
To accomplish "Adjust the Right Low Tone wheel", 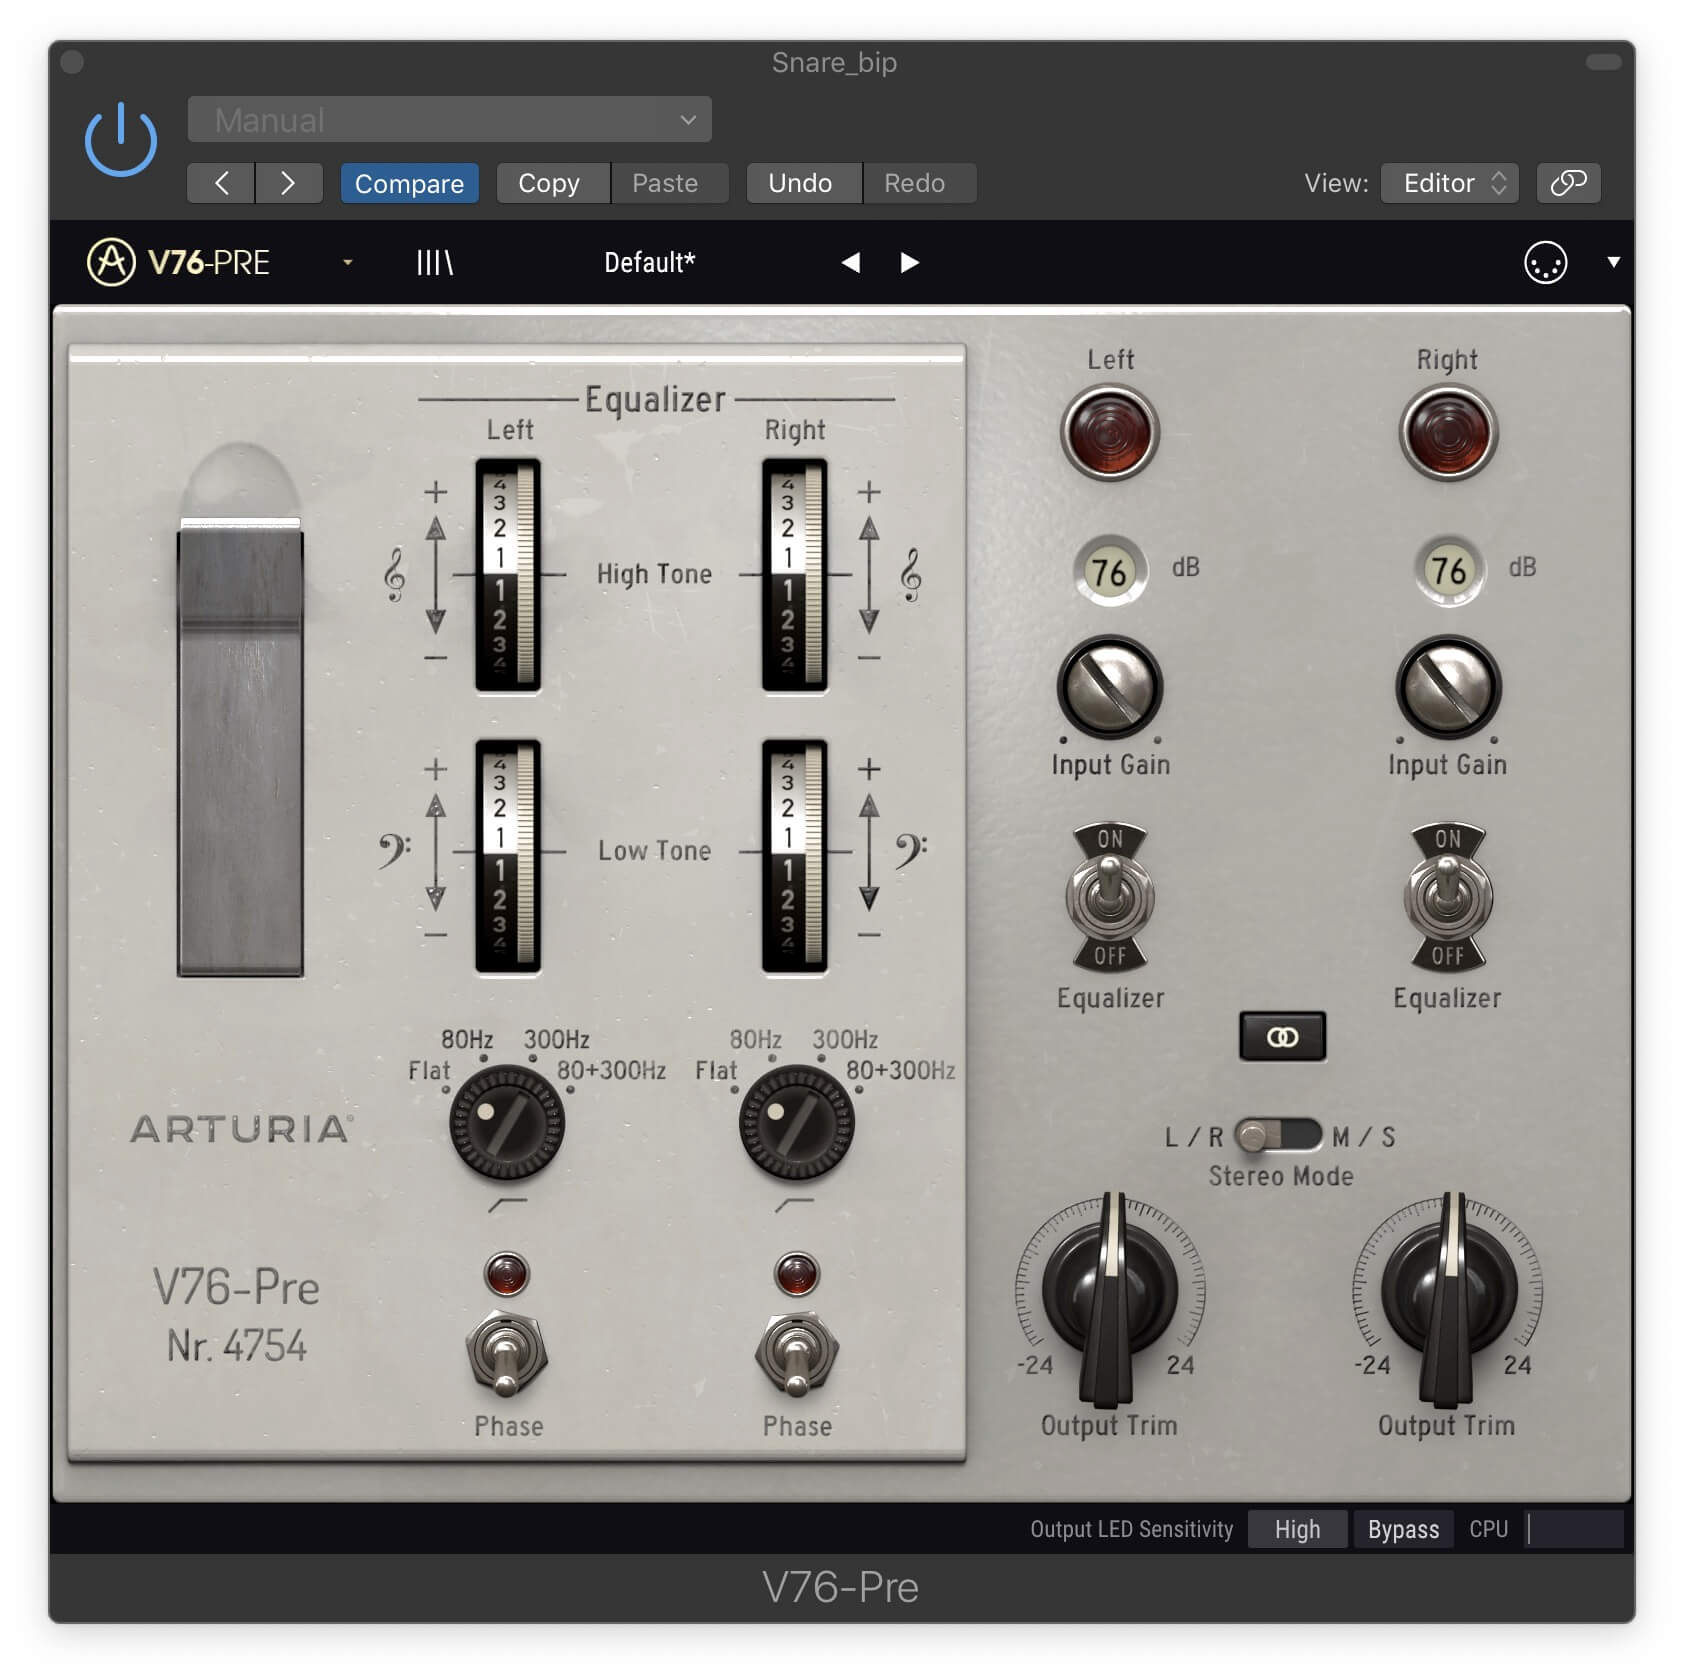I will pos(795,856).
